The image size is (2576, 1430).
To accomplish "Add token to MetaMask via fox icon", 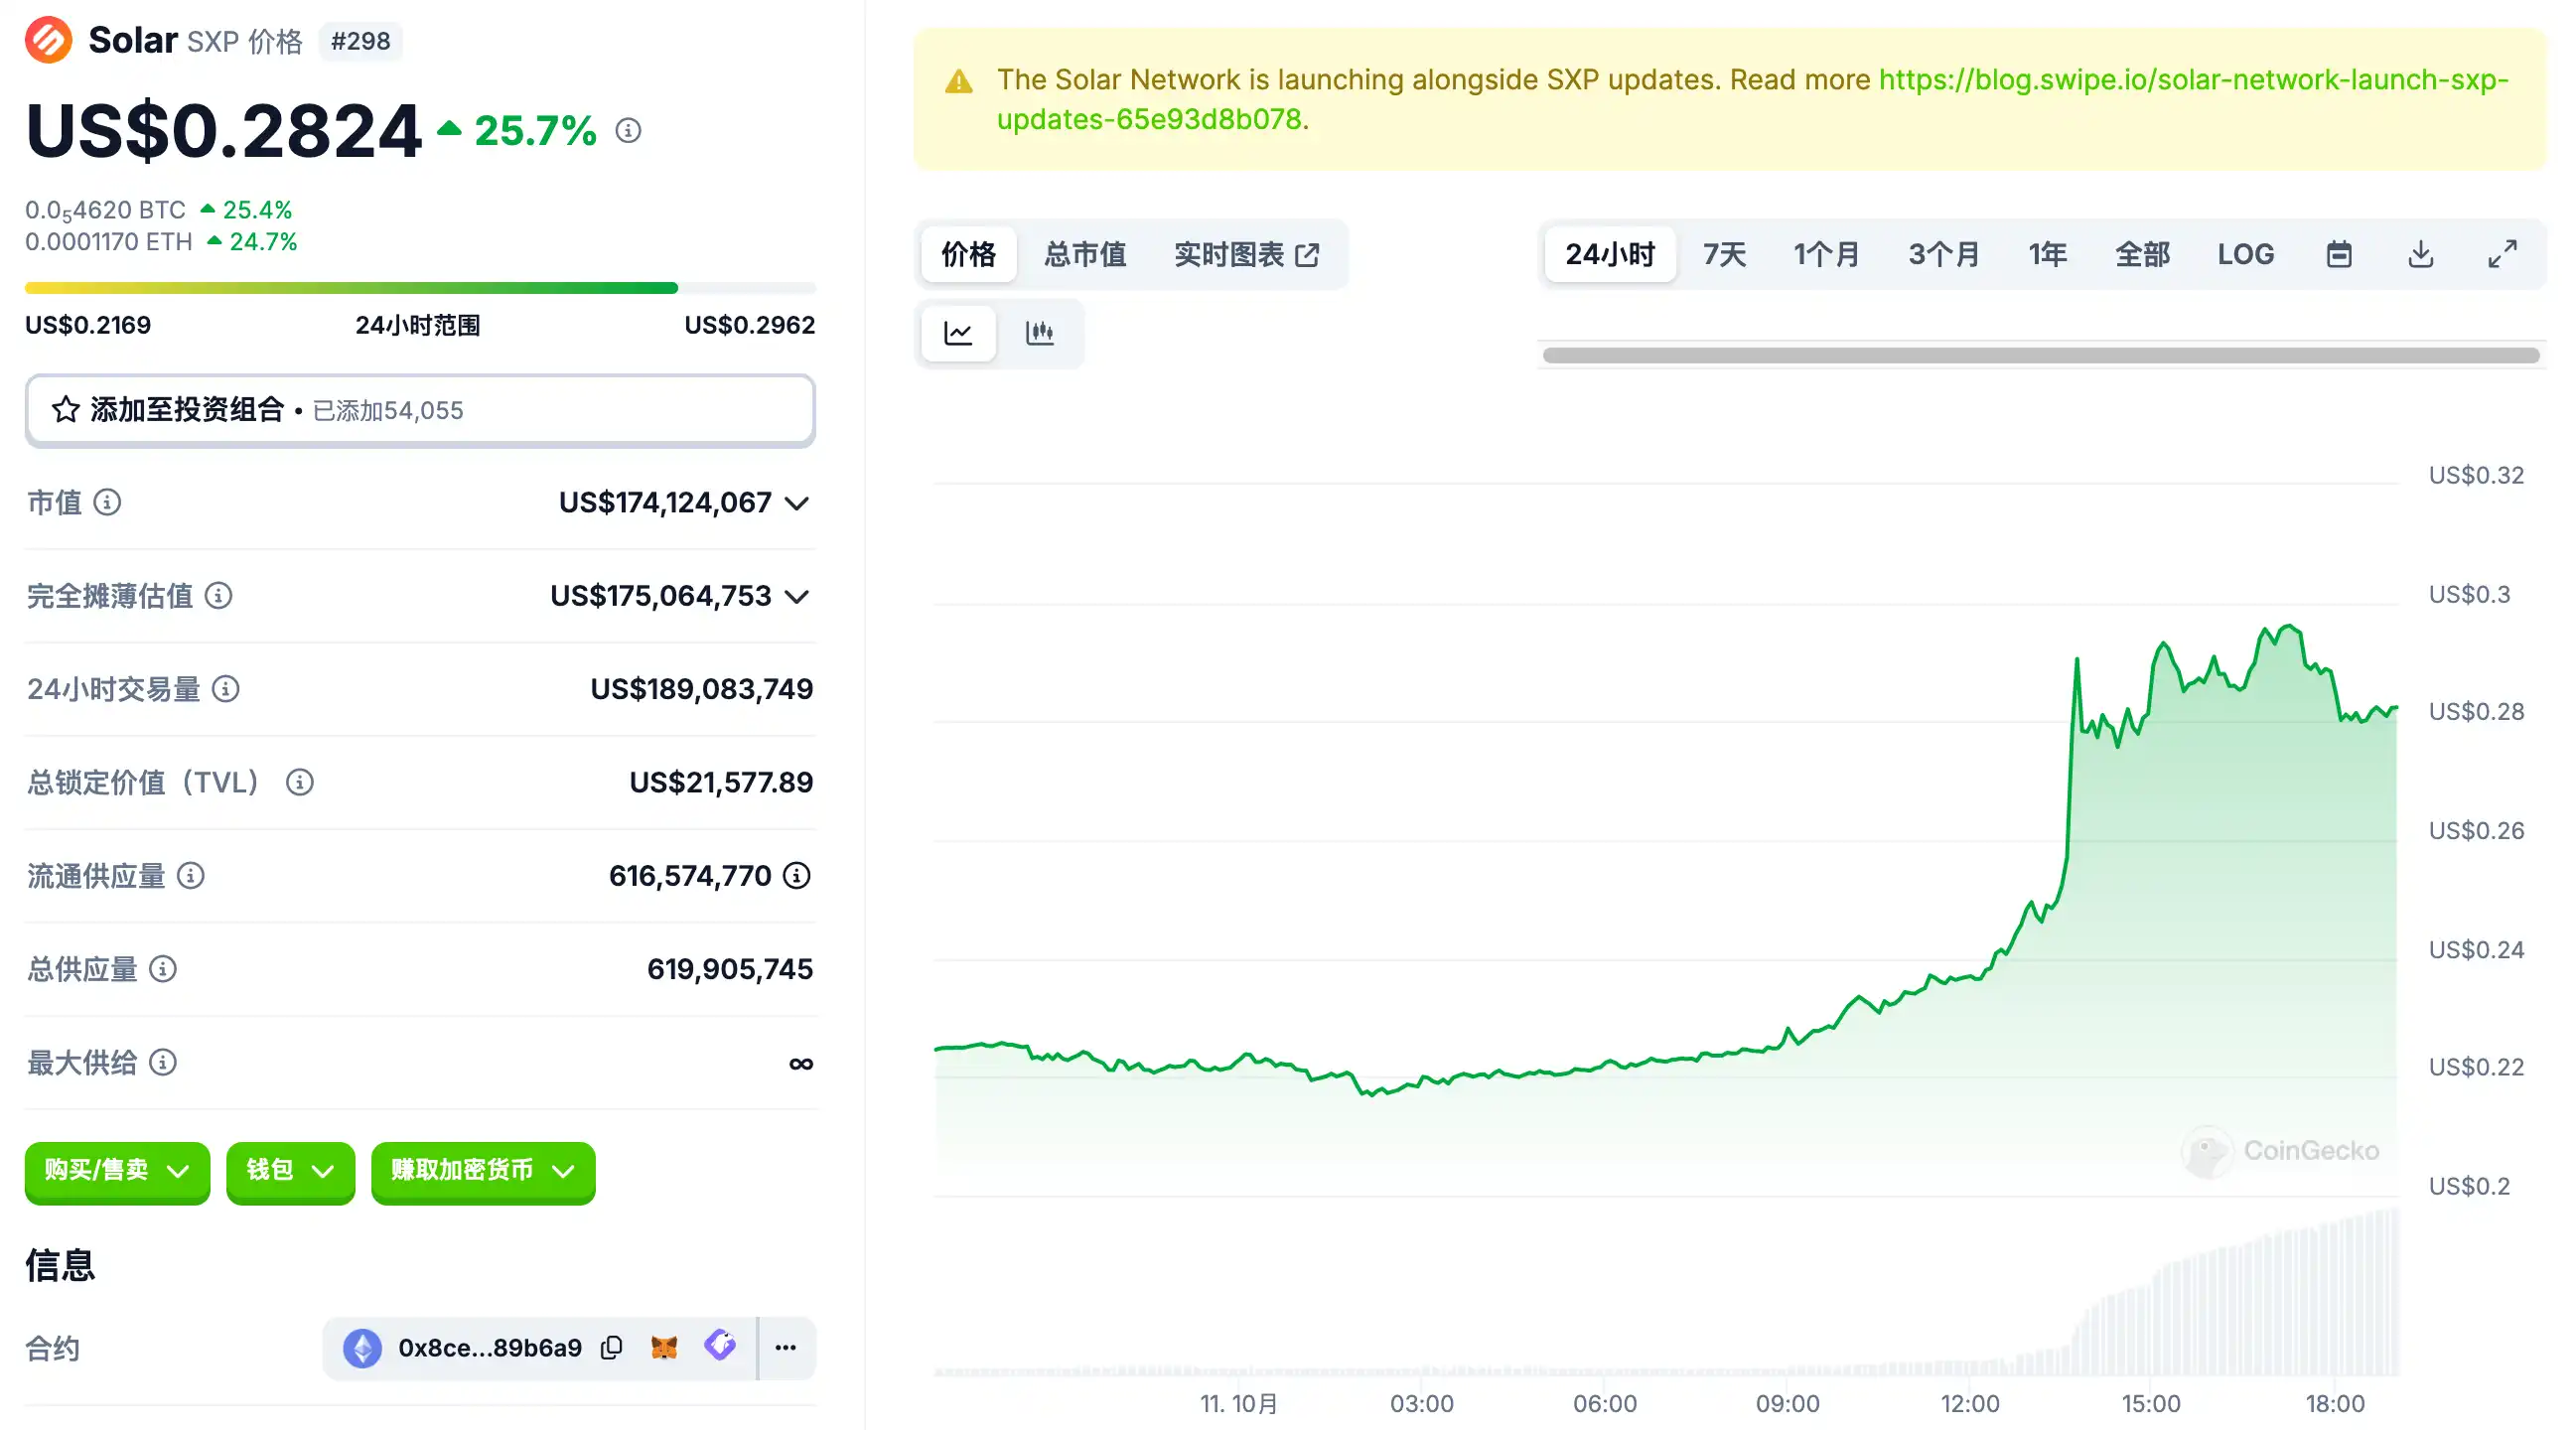I will pos(664,1348).
